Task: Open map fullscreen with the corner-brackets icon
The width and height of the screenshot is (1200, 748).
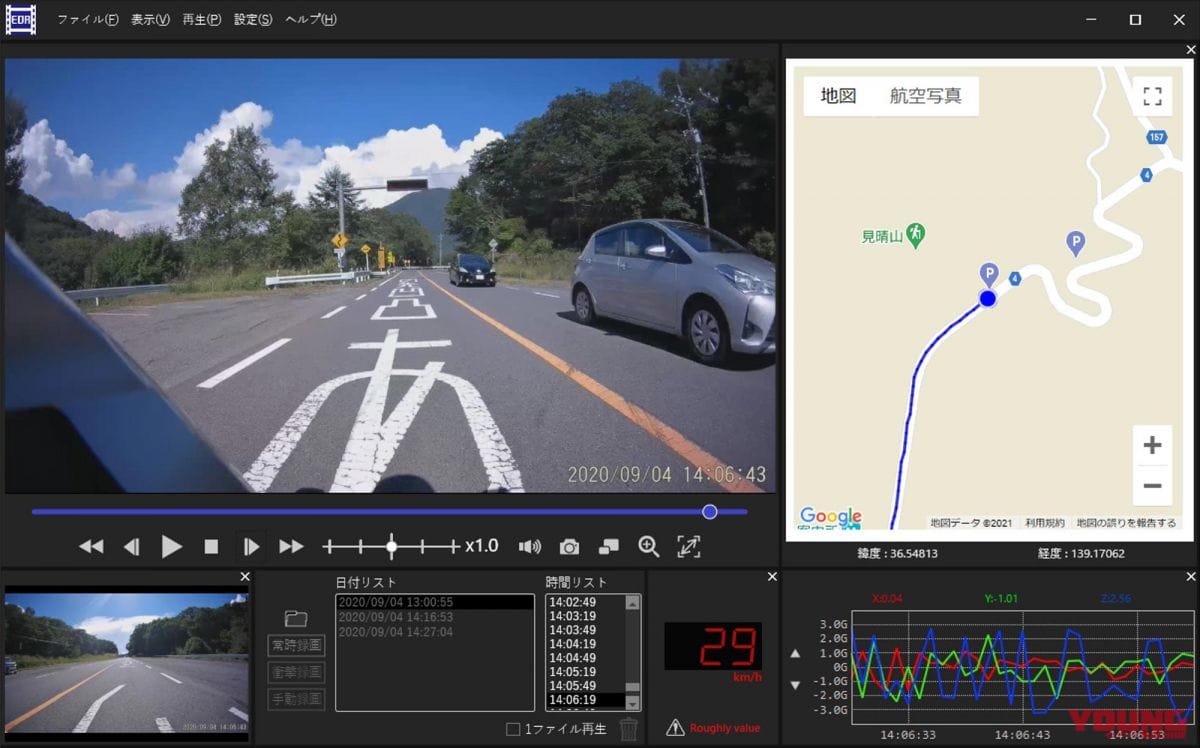Action: click(x=1152, y=96)
